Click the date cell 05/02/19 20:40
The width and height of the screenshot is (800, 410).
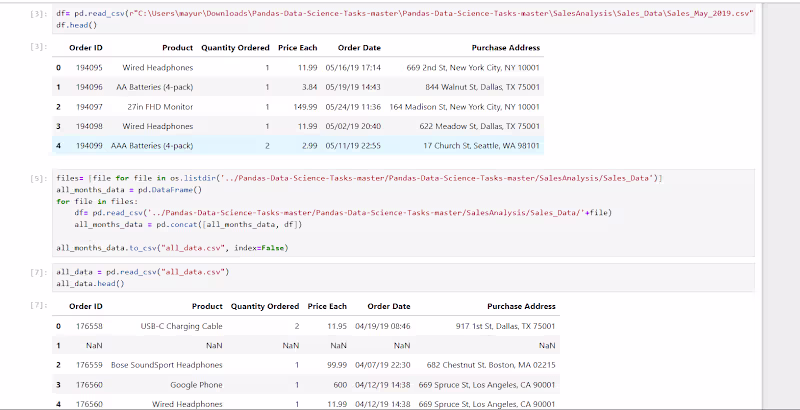[x=353, y=126]
